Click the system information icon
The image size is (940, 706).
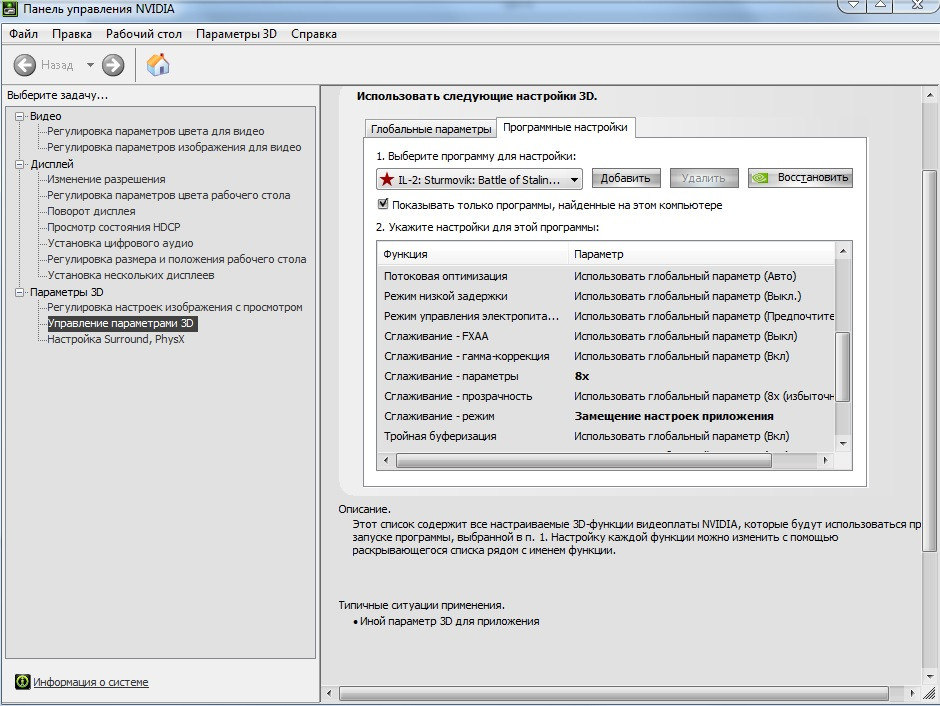click(22, 681)
